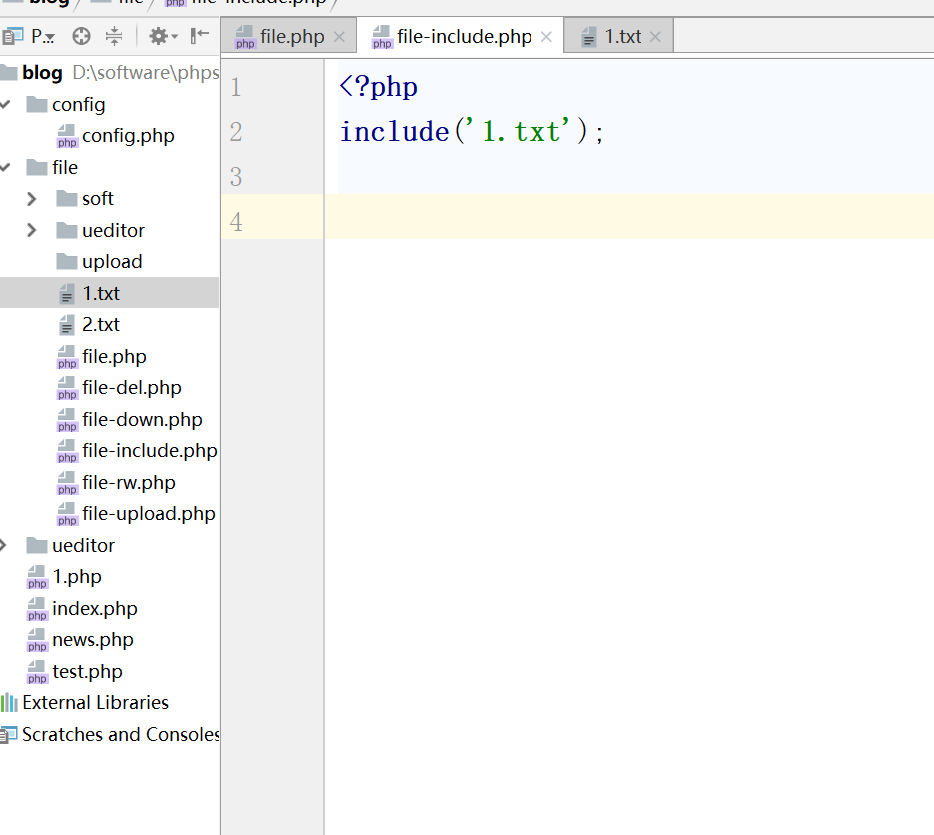Close the 1.txt tab
This screenshot has height=835, width=934.
click(655, 37)
